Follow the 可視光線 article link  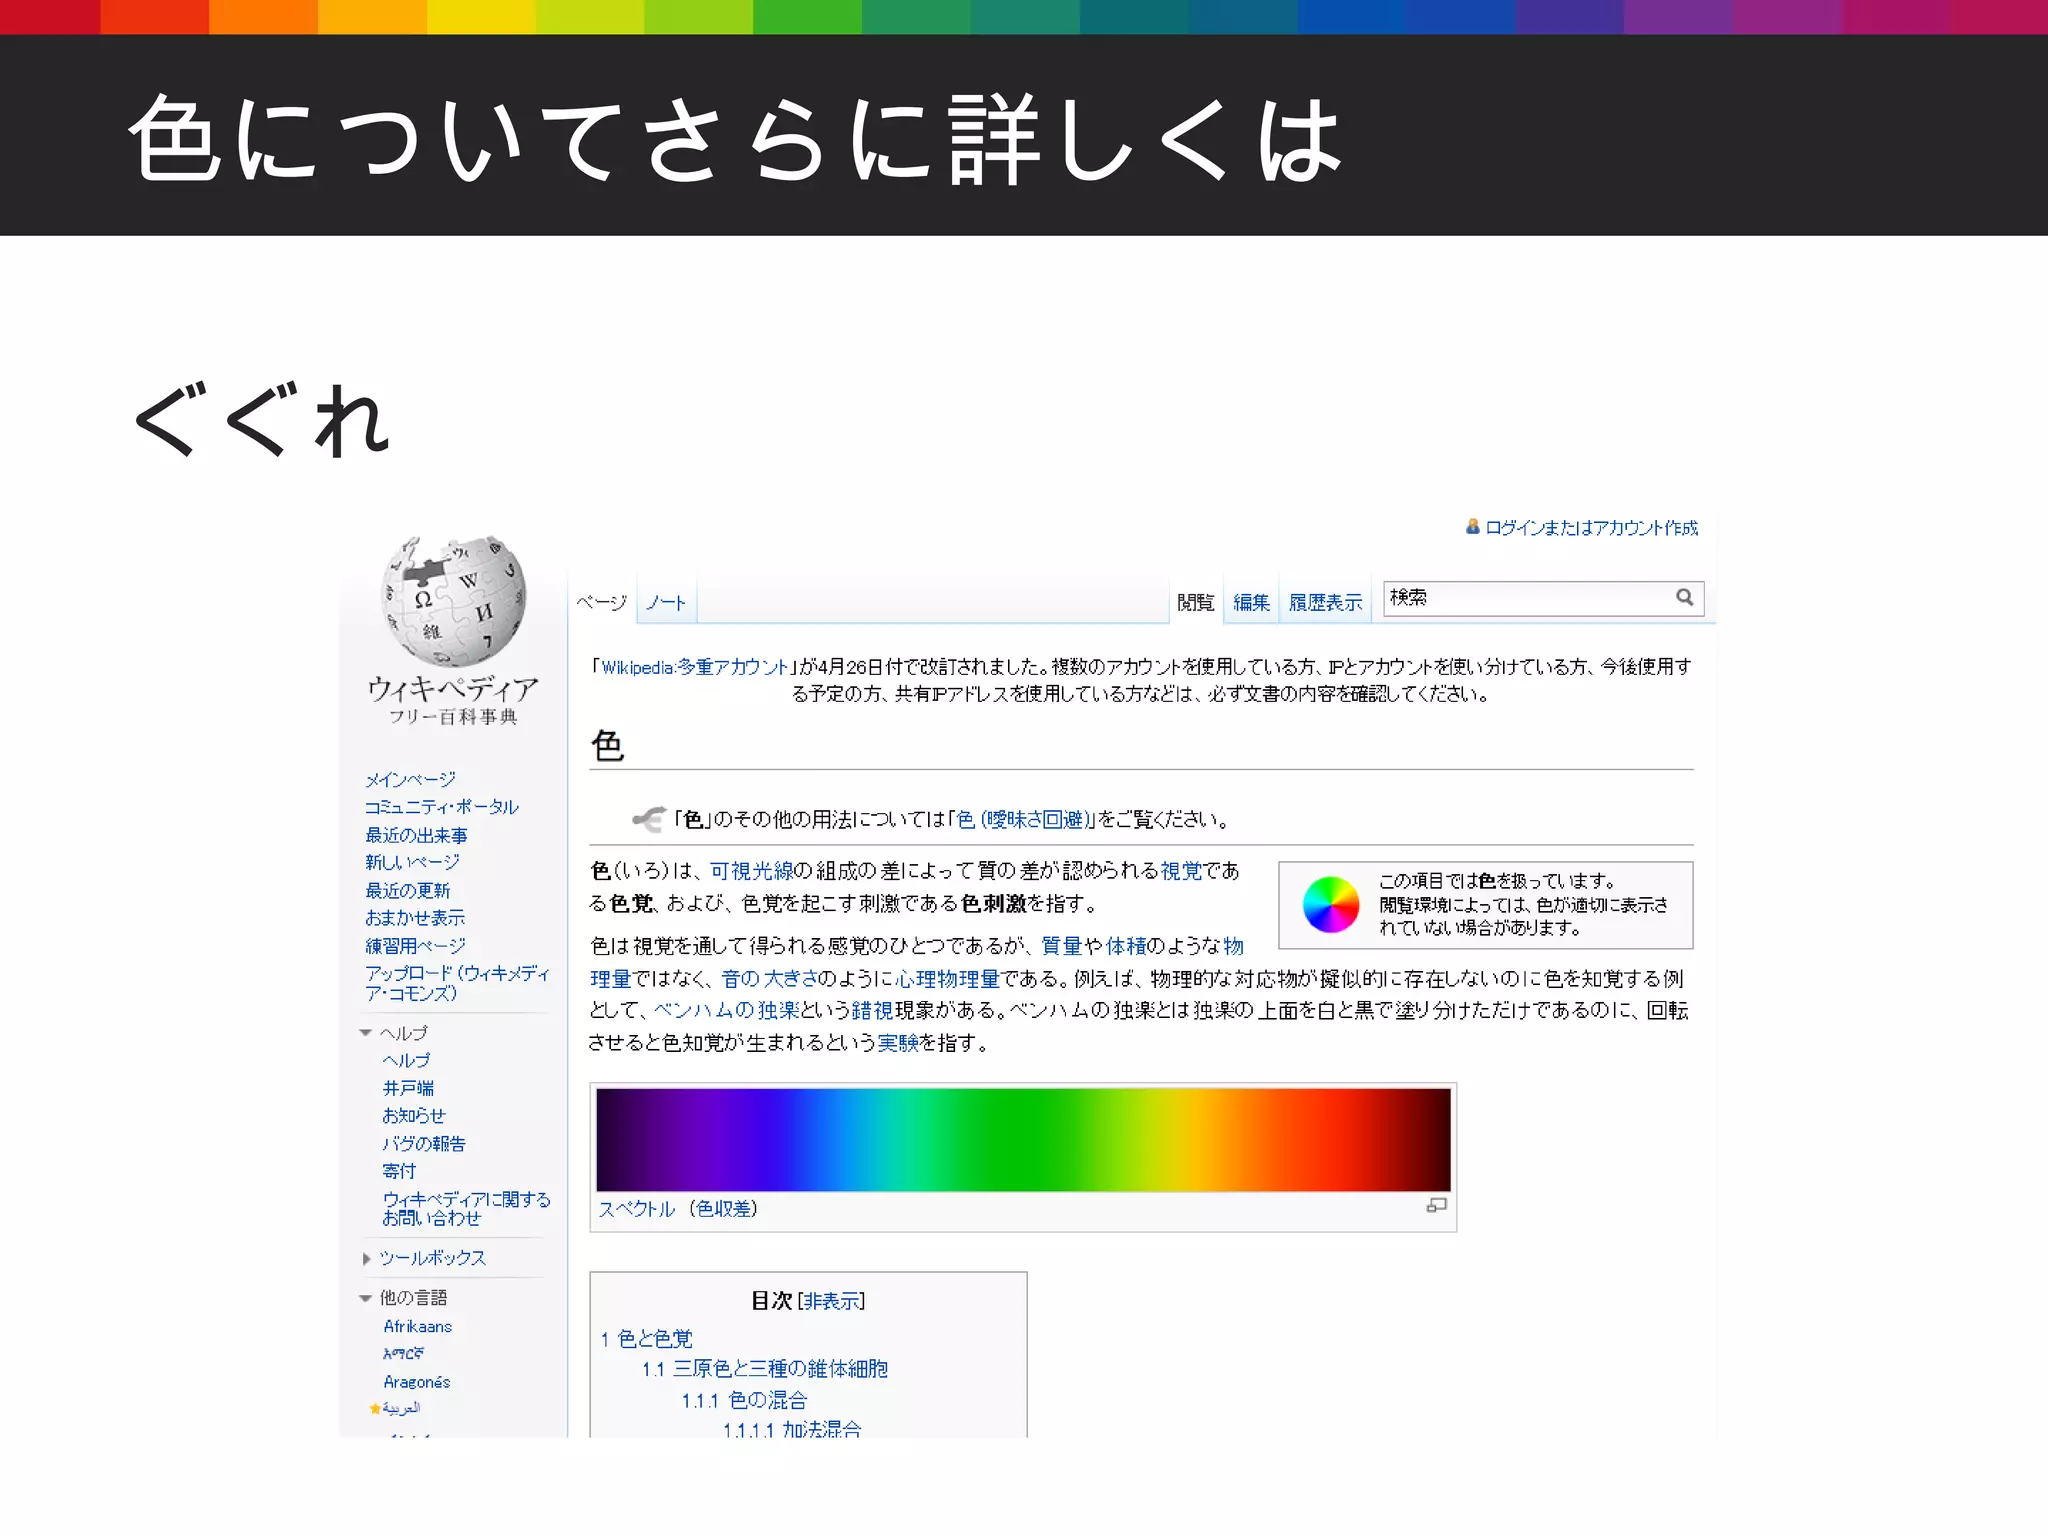click(x=751, y=871)
